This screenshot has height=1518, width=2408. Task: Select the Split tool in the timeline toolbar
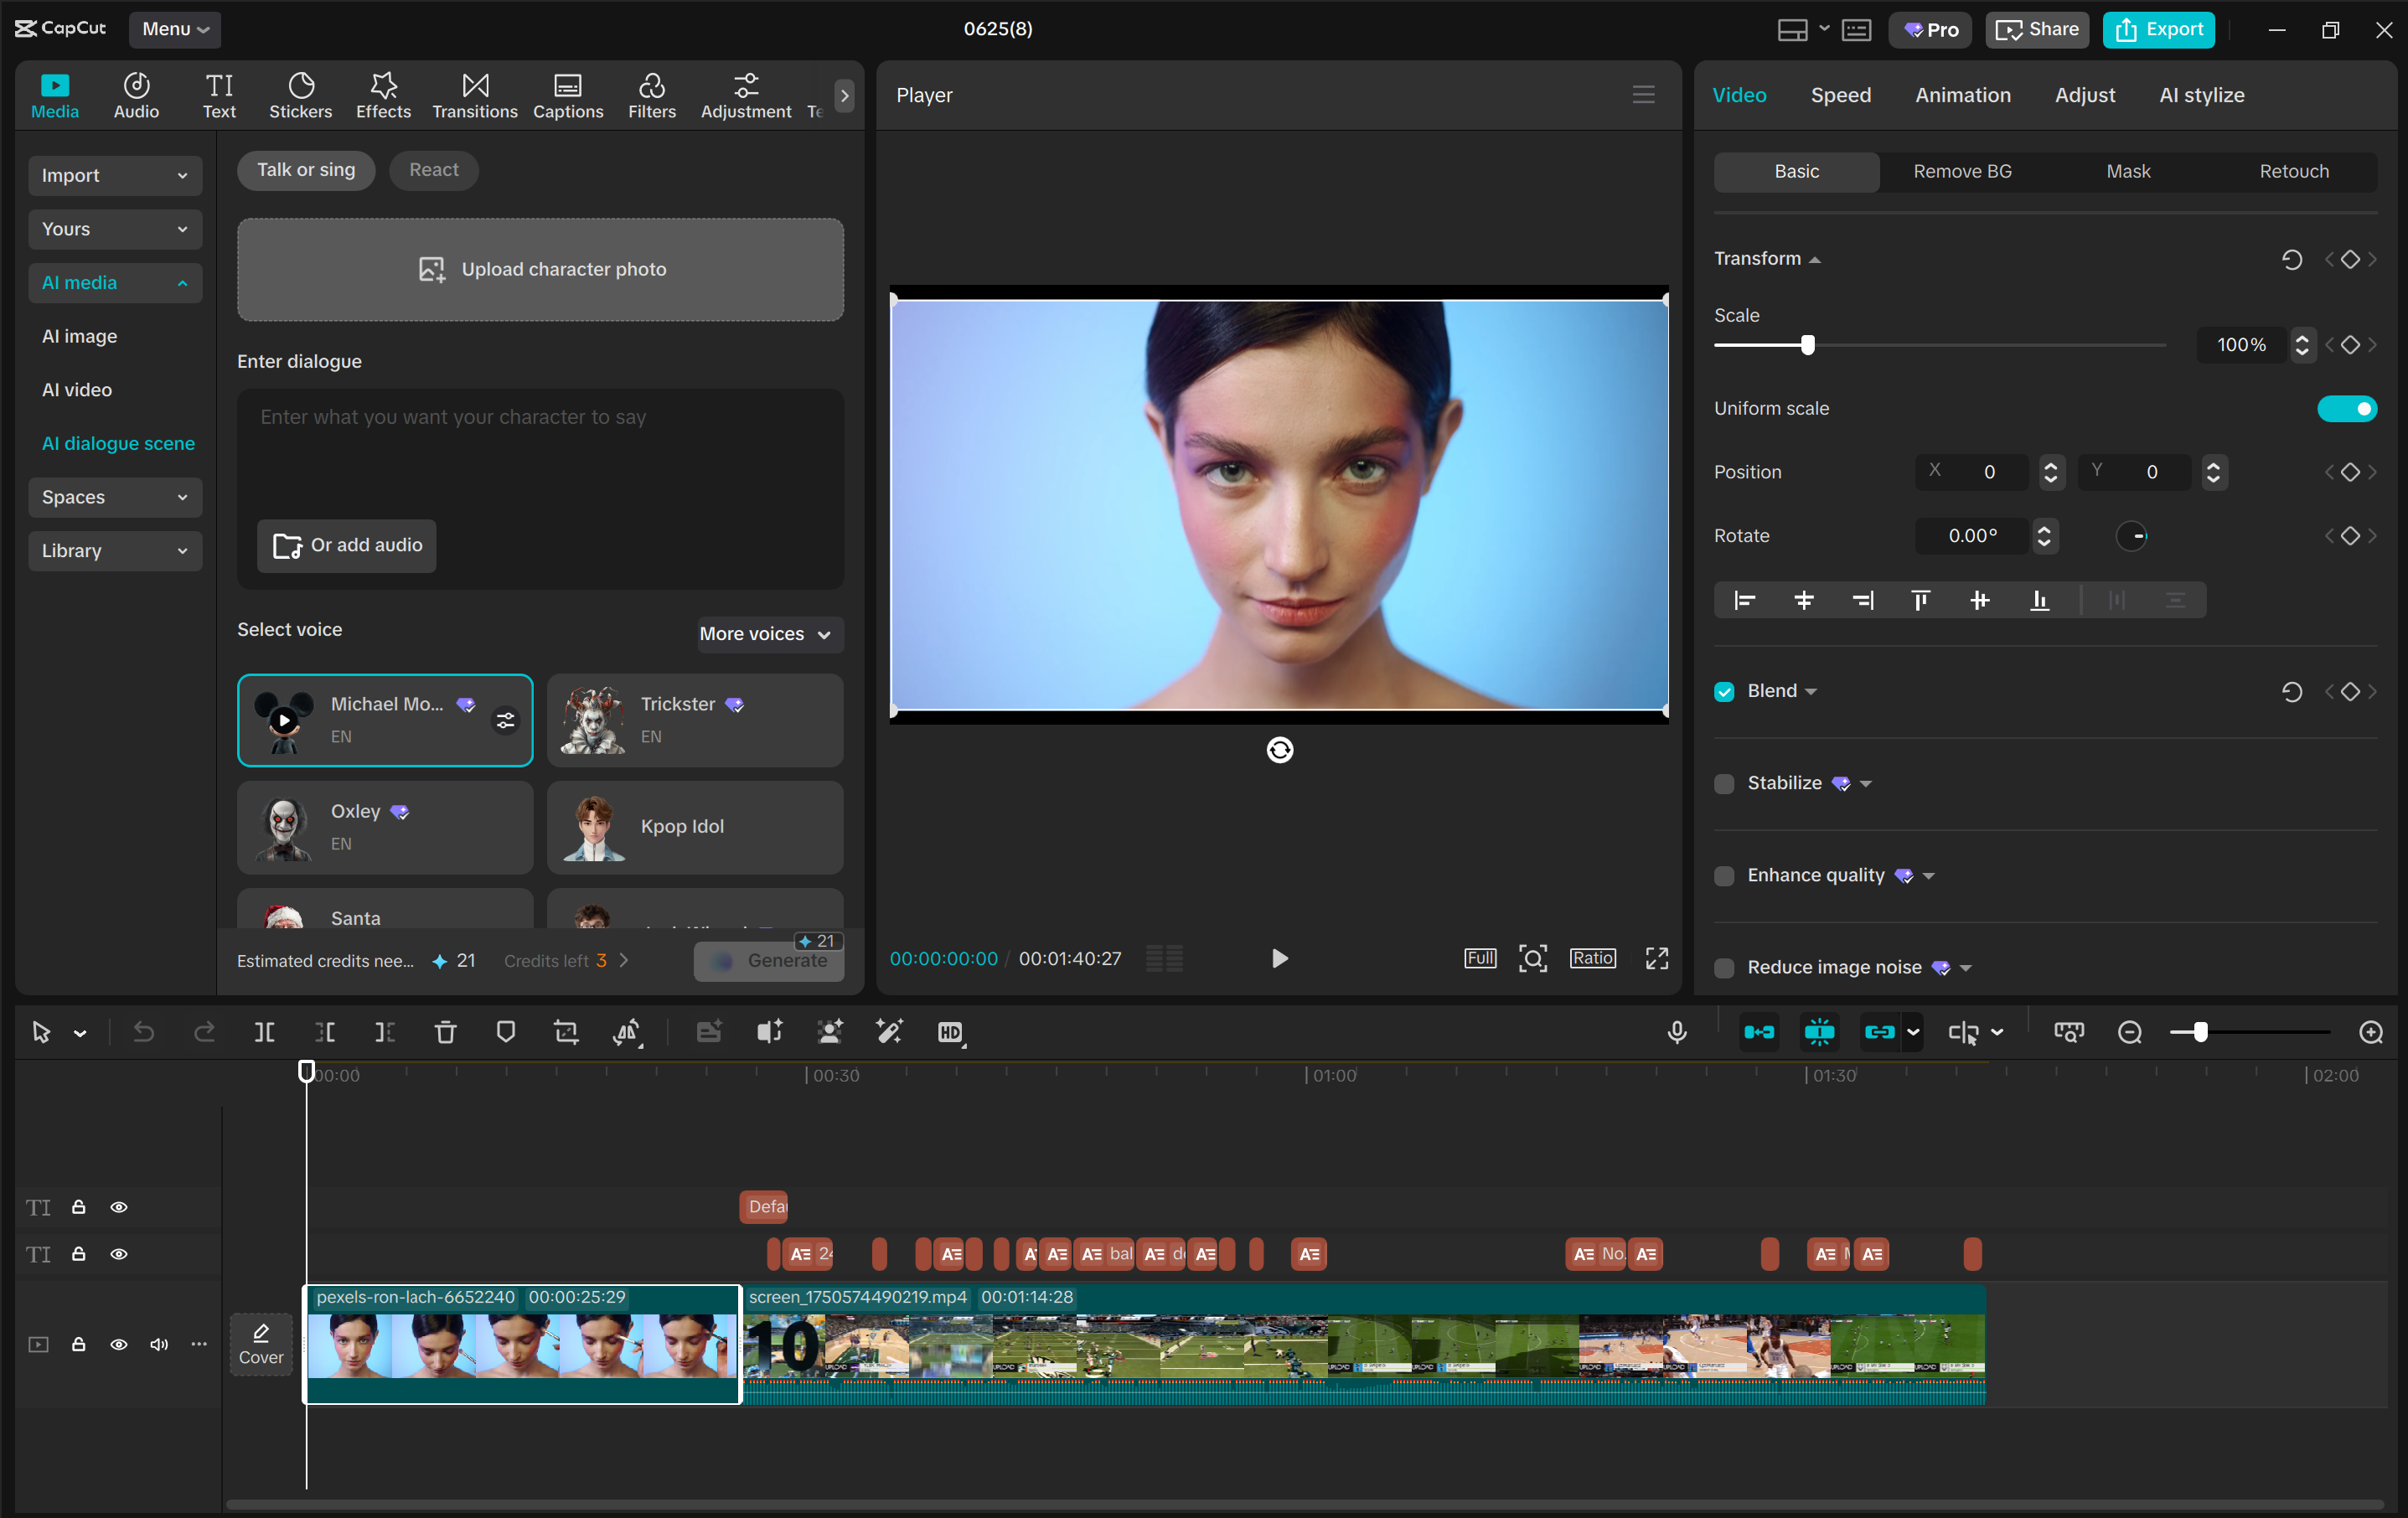(x=264, y=1032)
